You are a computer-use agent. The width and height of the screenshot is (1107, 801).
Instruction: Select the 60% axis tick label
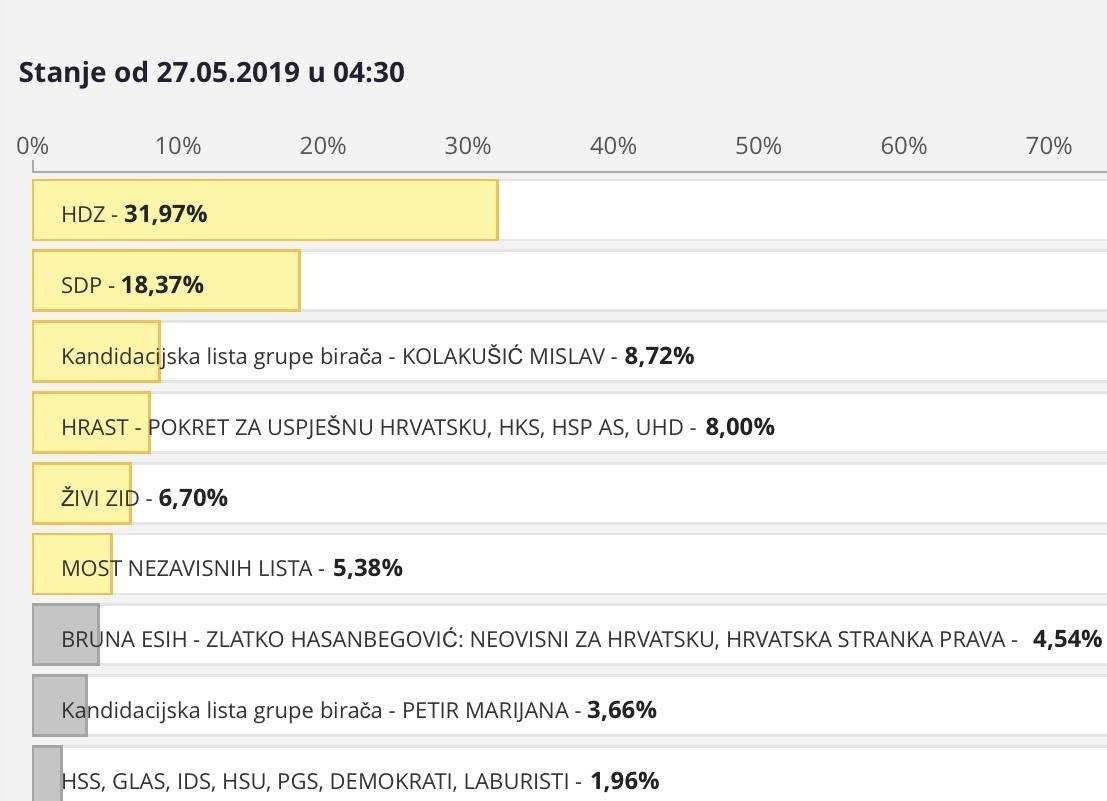[x=904, y=146]
